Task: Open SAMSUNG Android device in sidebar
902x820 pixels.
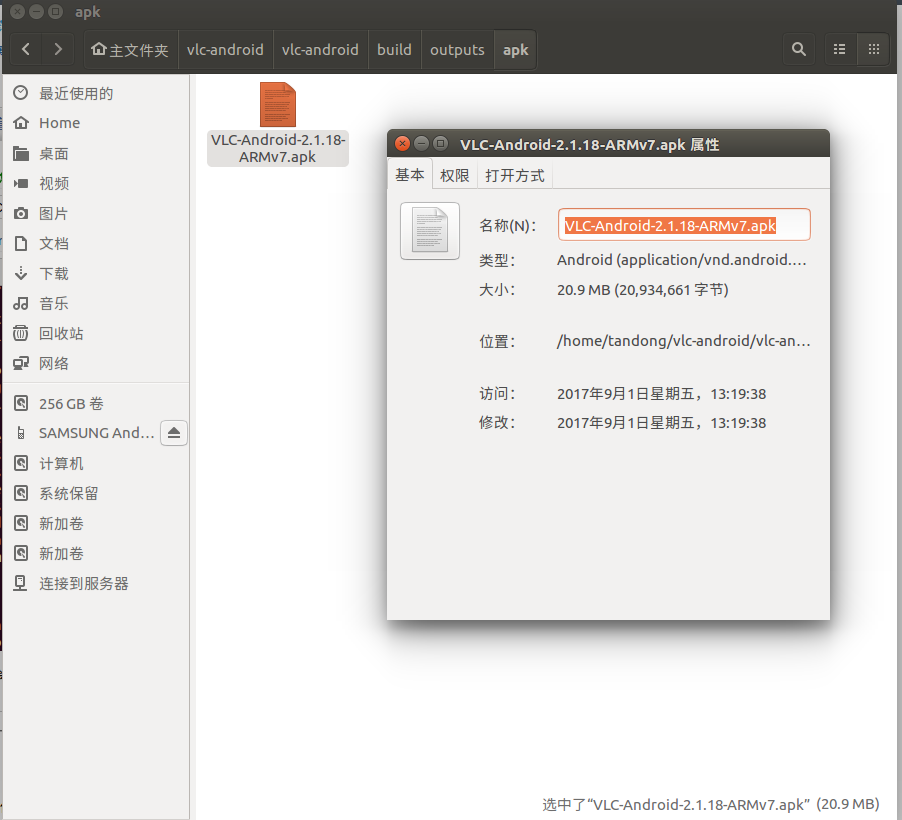Action: (82, 433)
